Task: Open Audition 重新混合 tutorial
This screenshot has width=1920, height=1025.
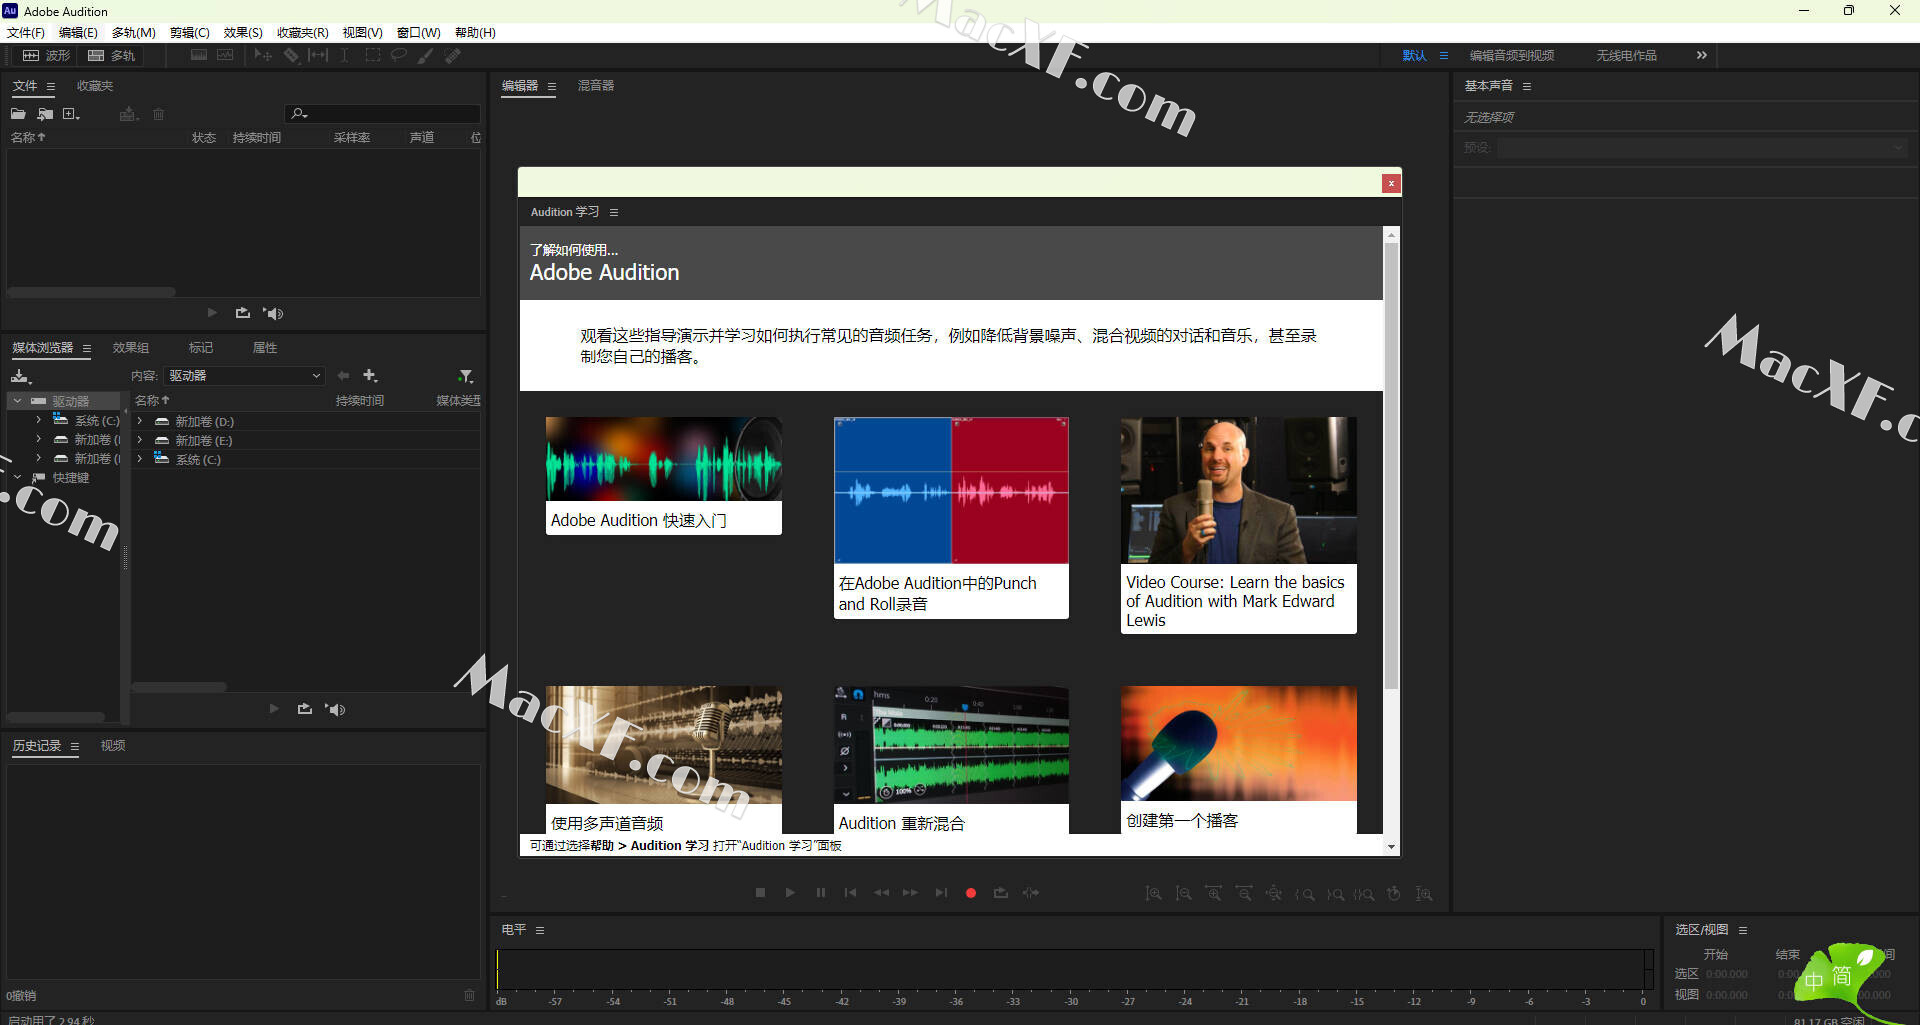Action: [951, 760]
